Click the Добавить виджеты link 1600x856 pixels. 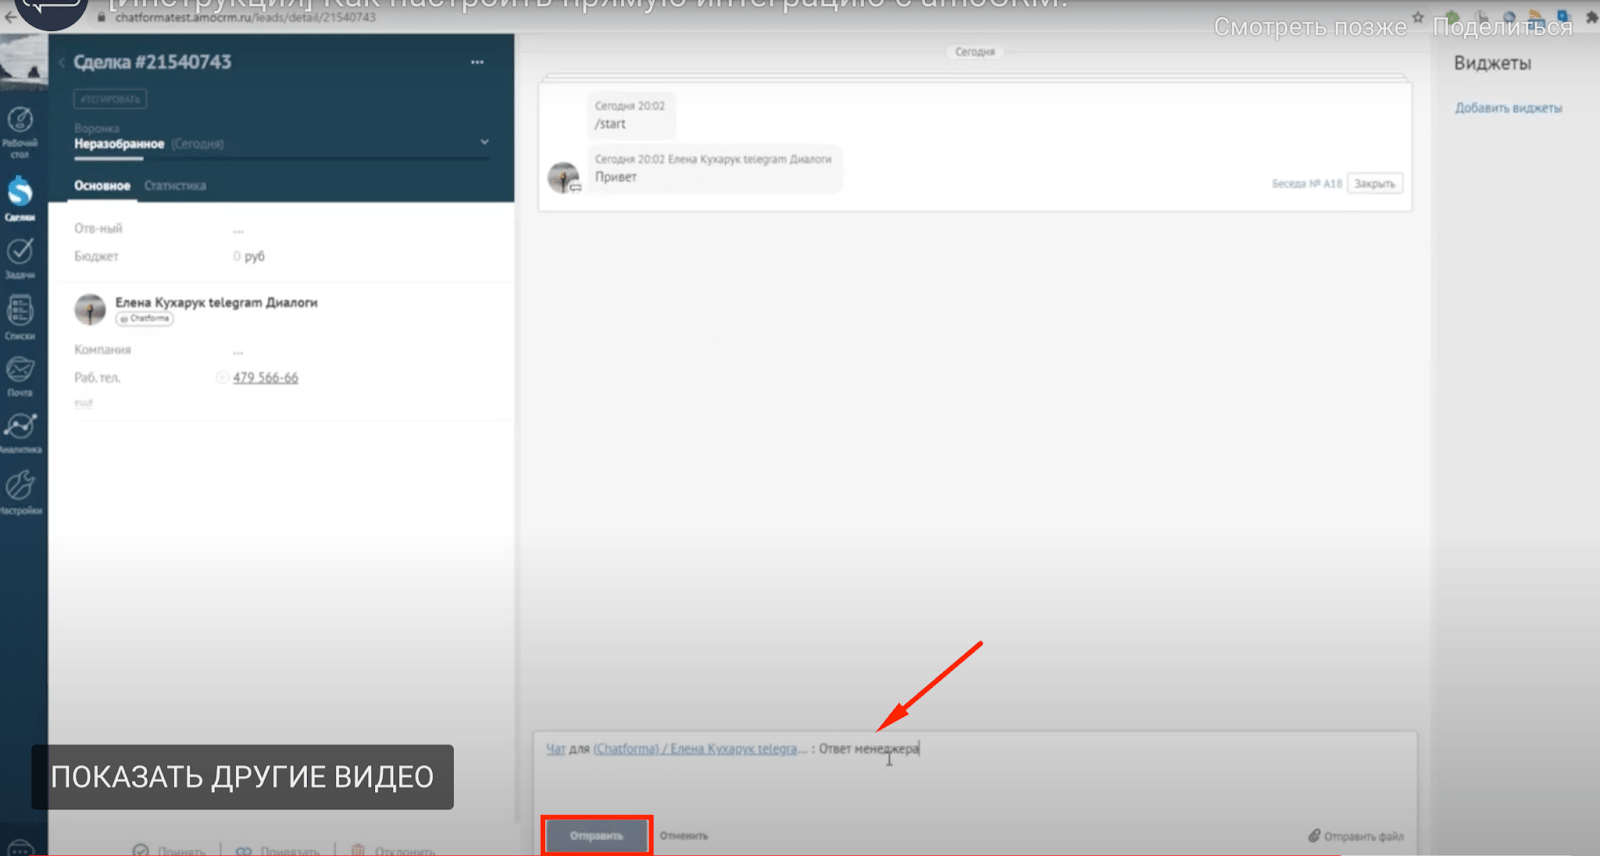[1508, 108]
